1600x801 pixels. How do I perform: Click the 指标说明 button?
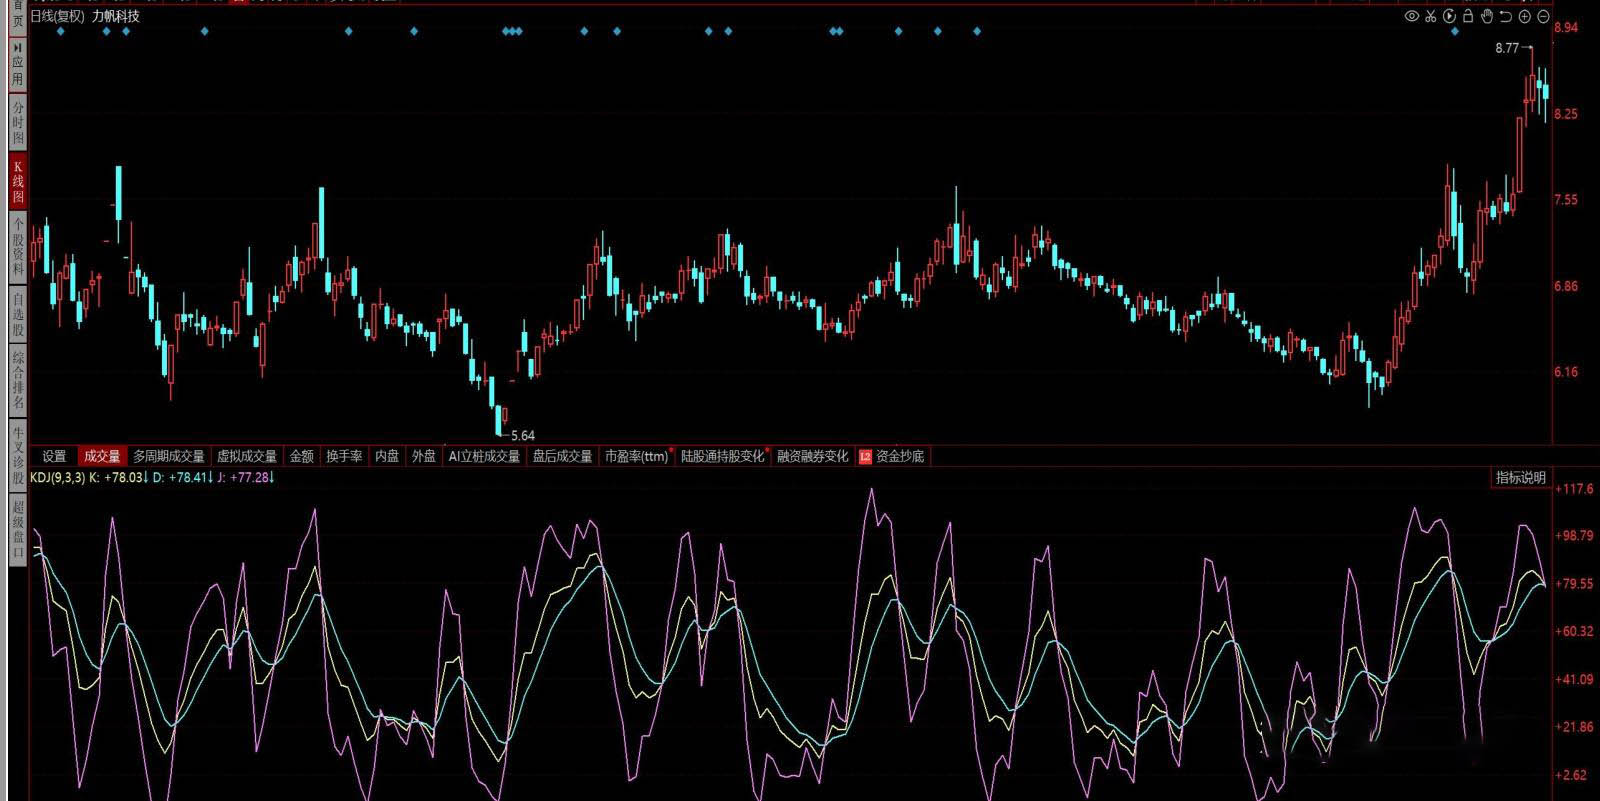point(1520,478)
